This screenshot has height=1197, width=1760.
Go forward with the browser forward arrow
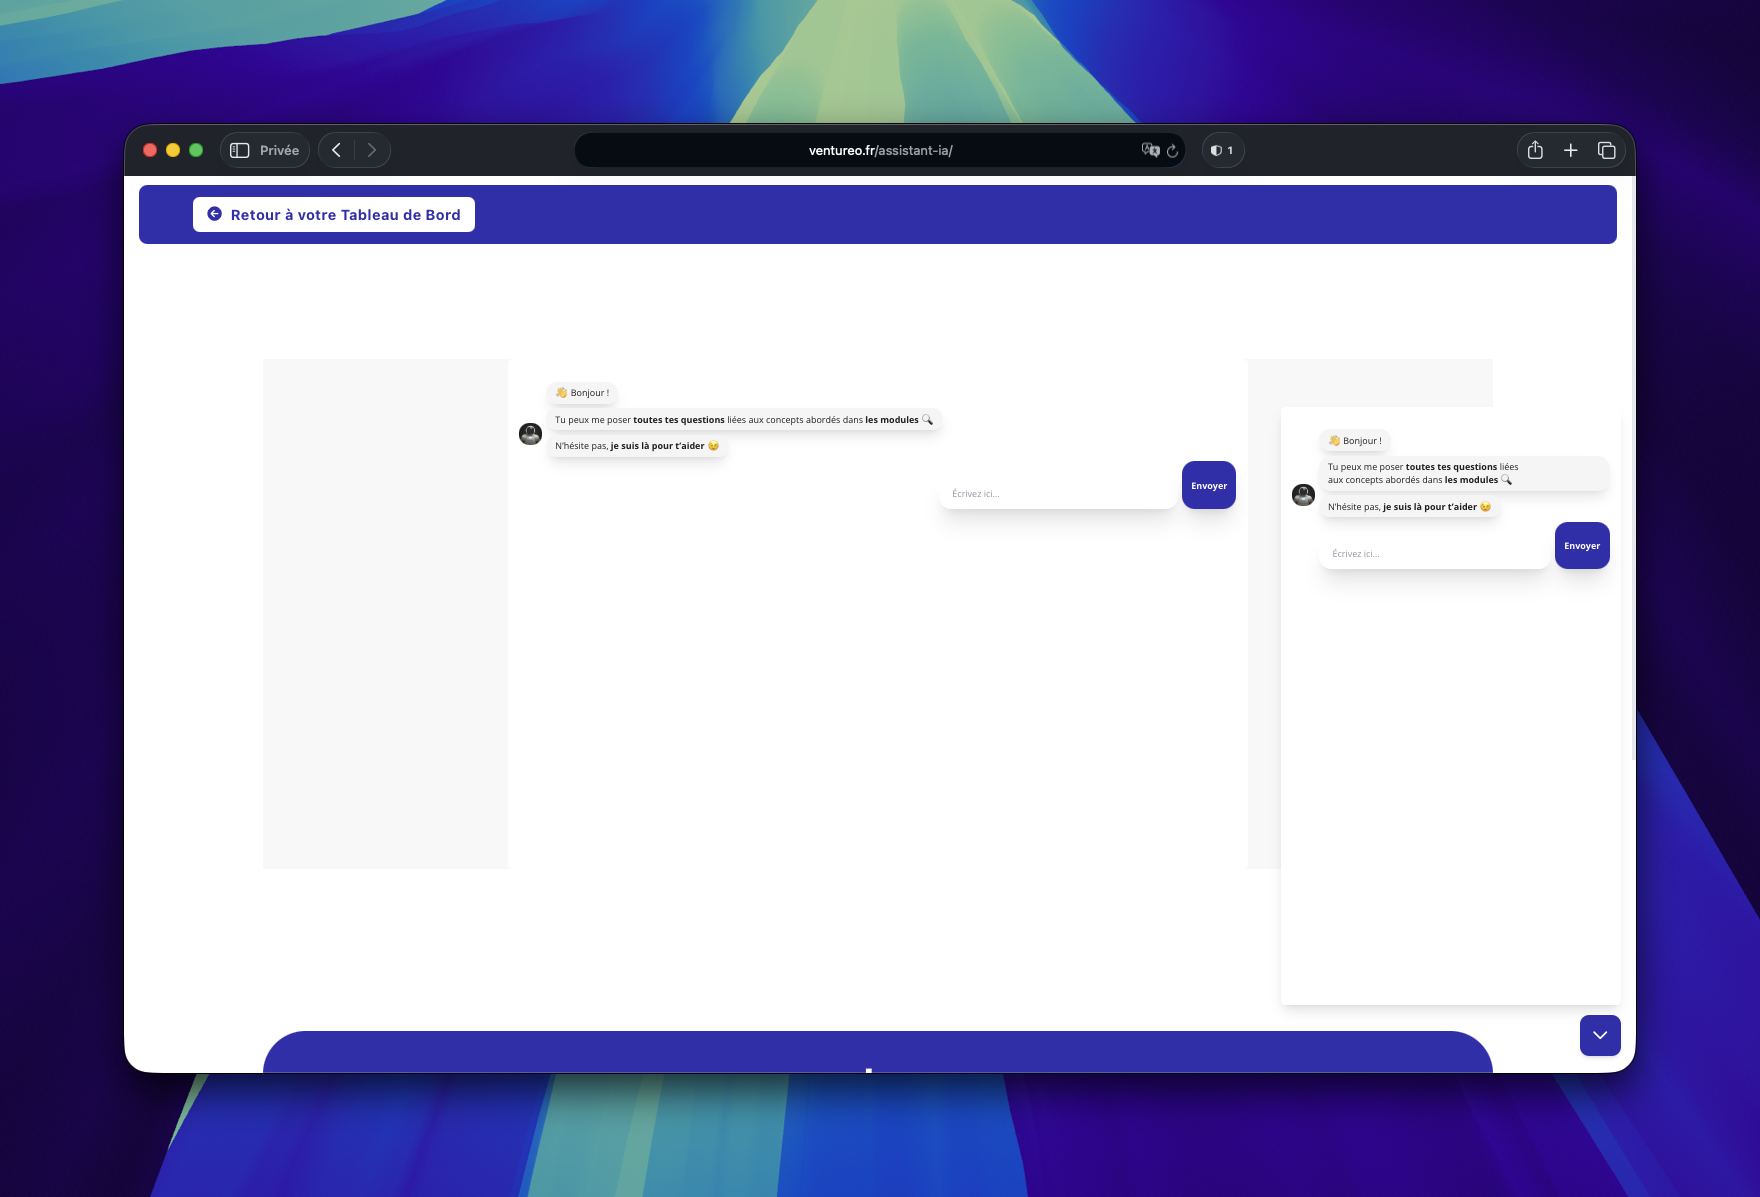coord(372,150)
